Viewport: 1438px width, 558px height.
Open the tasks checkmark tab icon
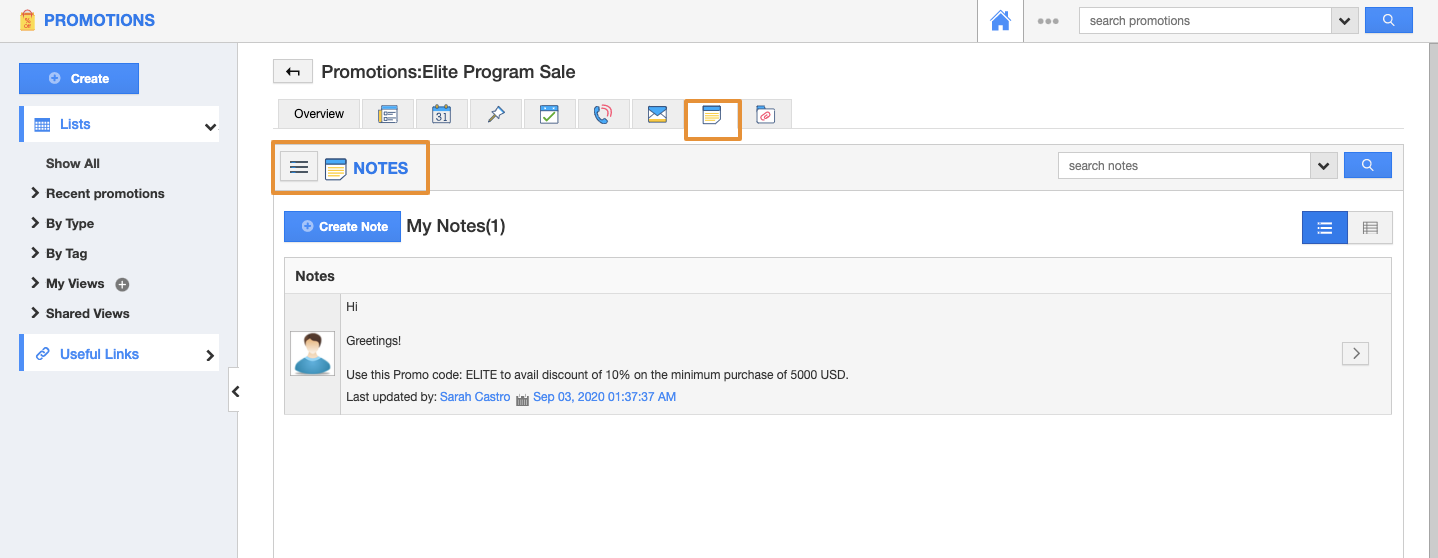click(x=549, y=114)
